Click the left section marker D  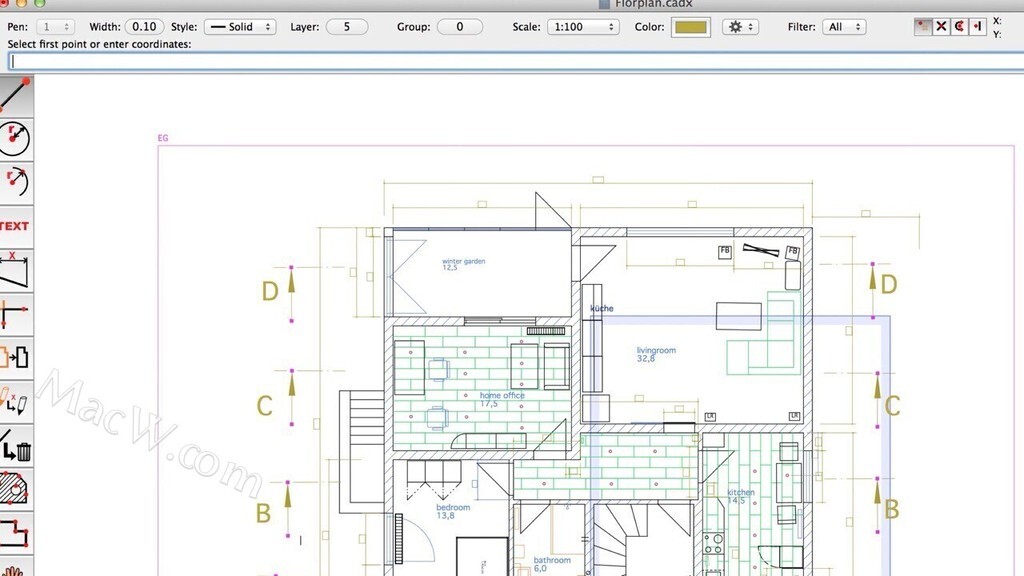point(270,291)
